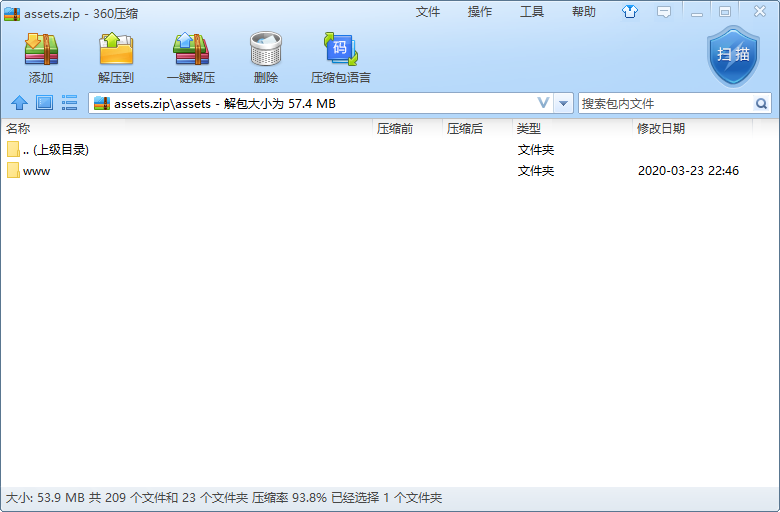Go up one level with the blue arrow
780x512 pixels.
(19, 103)
